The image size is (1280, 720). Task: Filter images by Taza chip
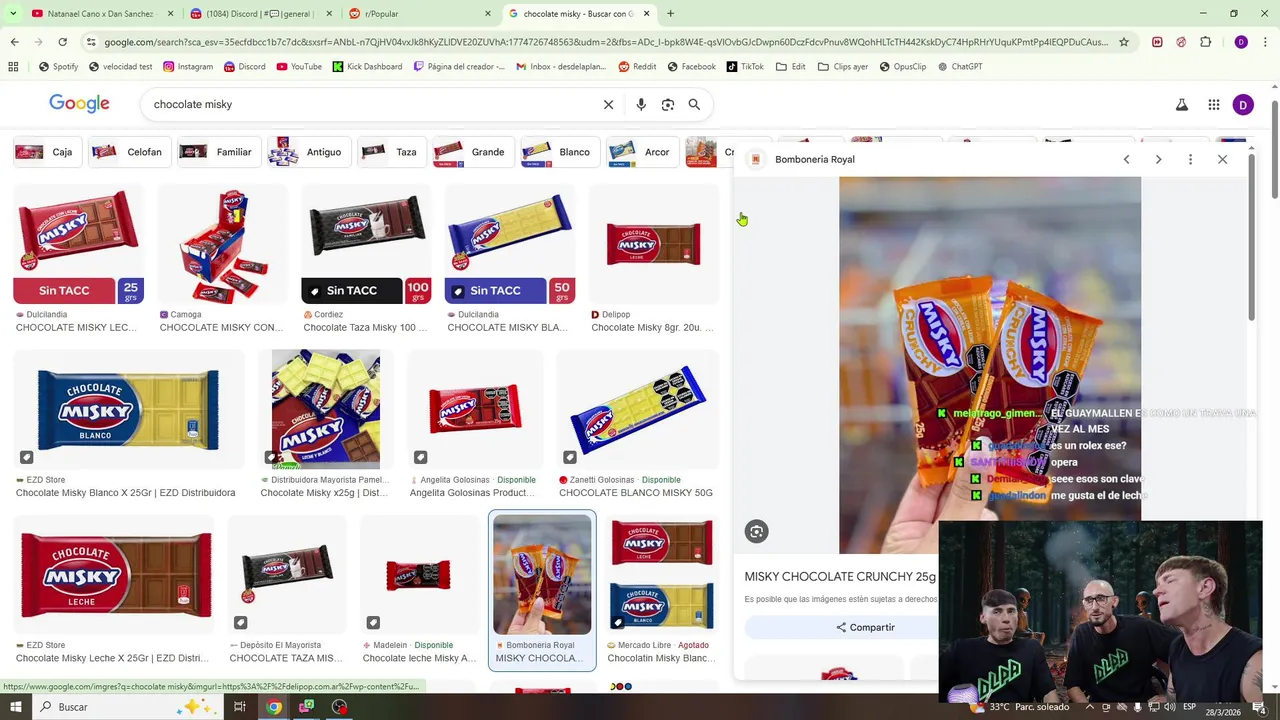(391, 152)
